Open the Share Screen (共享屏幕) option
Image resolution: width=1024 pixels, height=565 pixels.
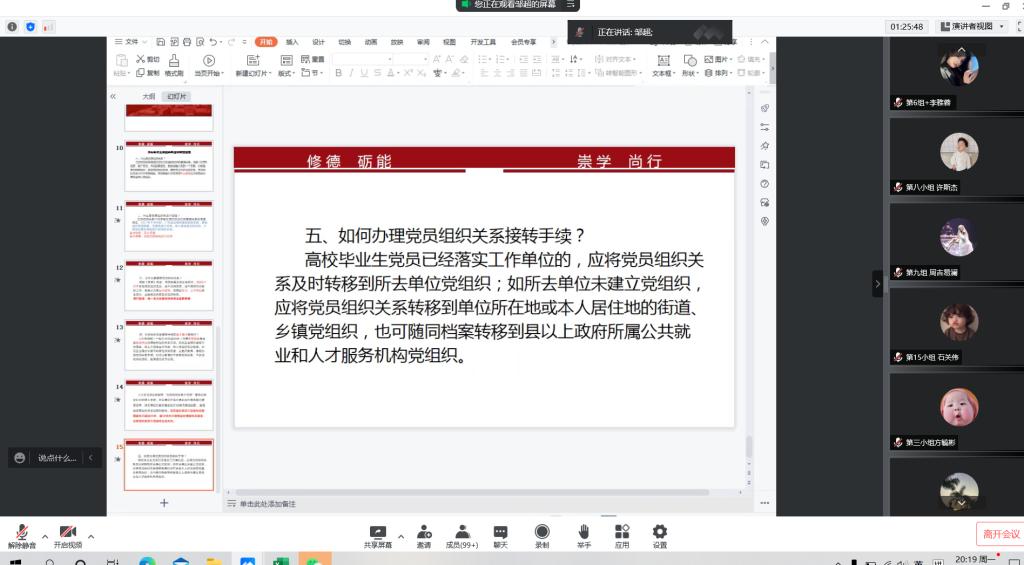pyautogui.click(x=377, y=535)
